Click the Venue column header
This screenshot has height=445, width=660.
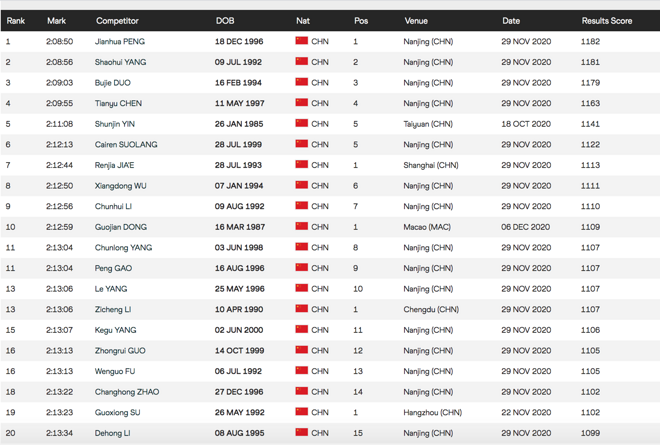click(416, 21)
